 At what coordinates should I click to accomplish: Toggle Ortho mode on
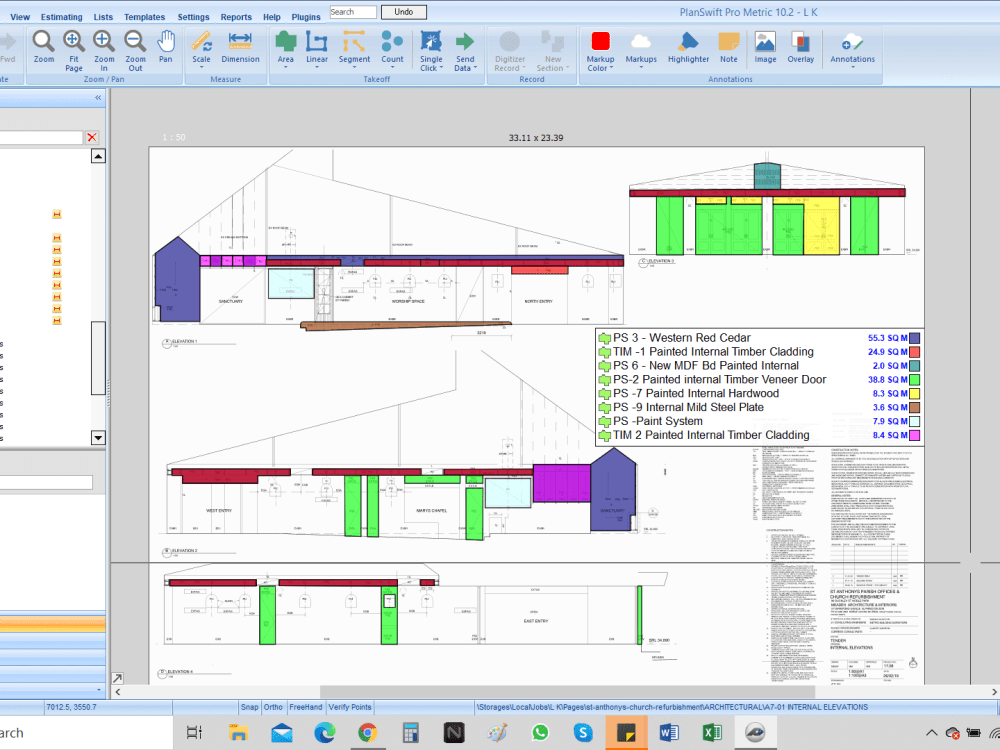273,707
